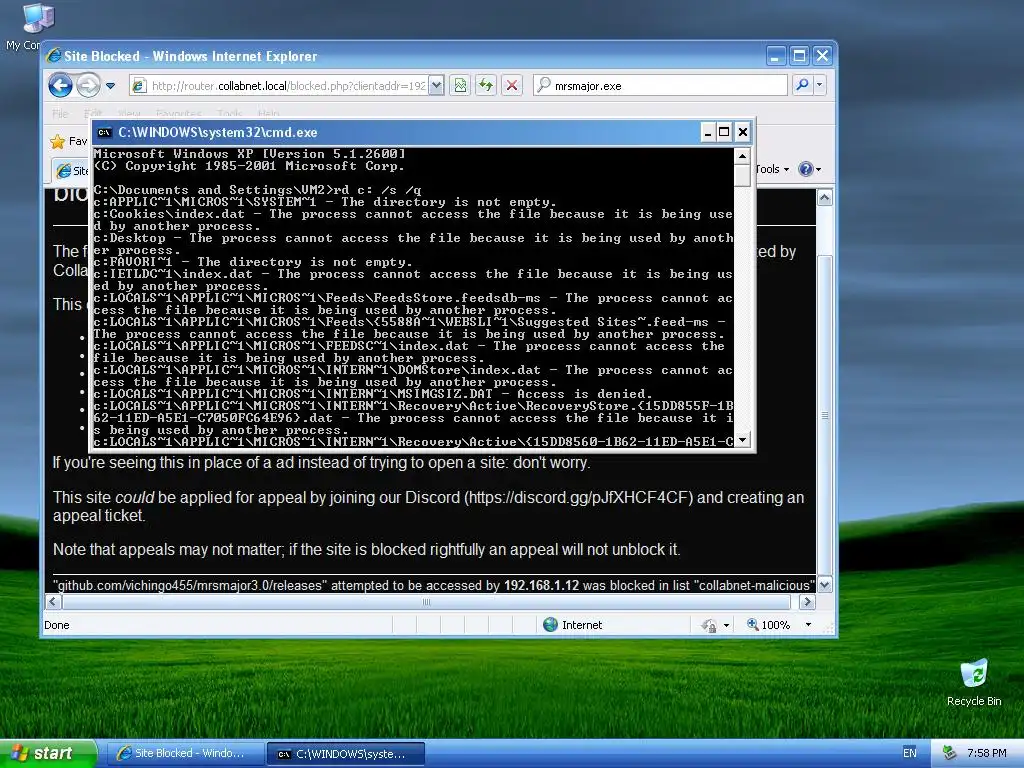The image size is (1024, 768).
Task: Refresh the page in Internet Explorer
Action: pos(486,86)
